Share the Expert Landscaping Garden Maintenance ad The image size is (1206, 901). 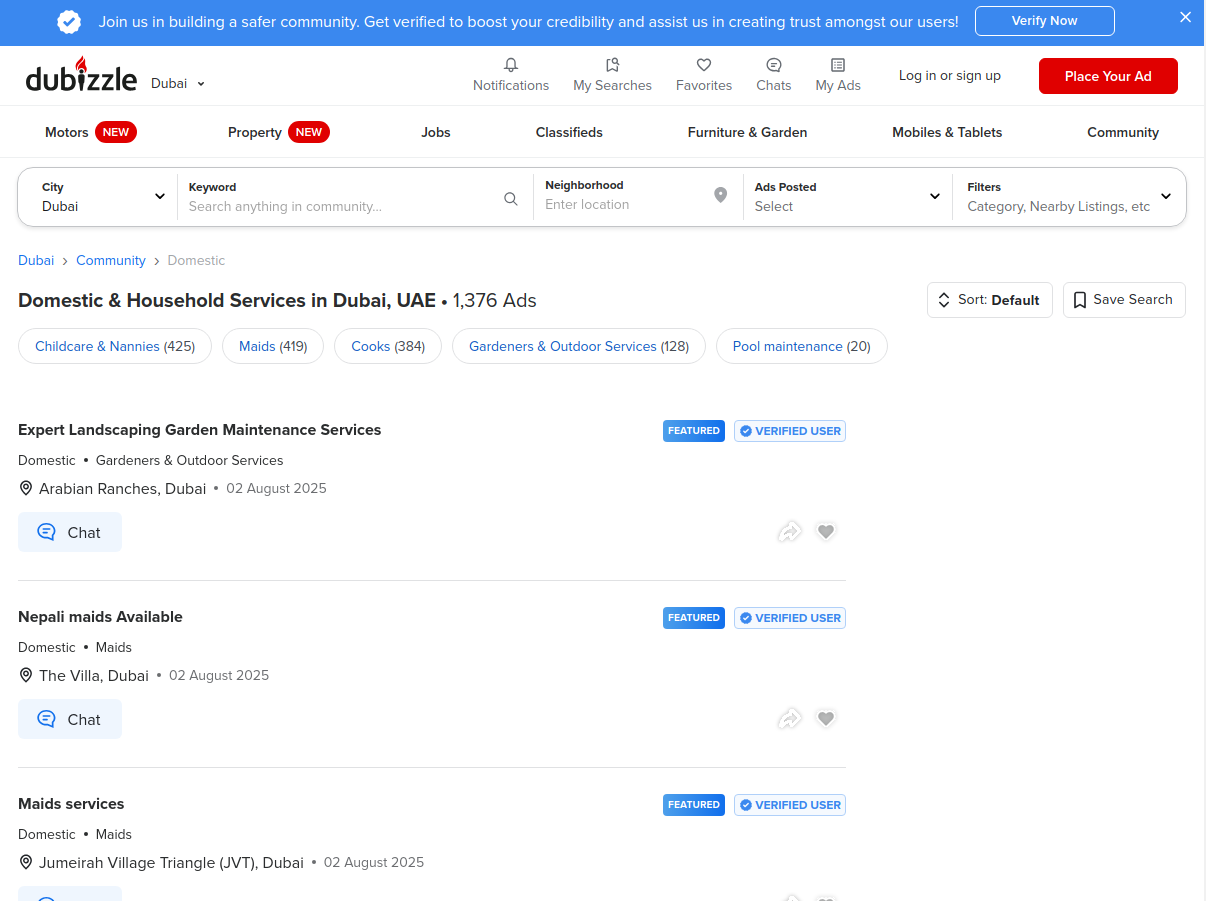[790, 532]
